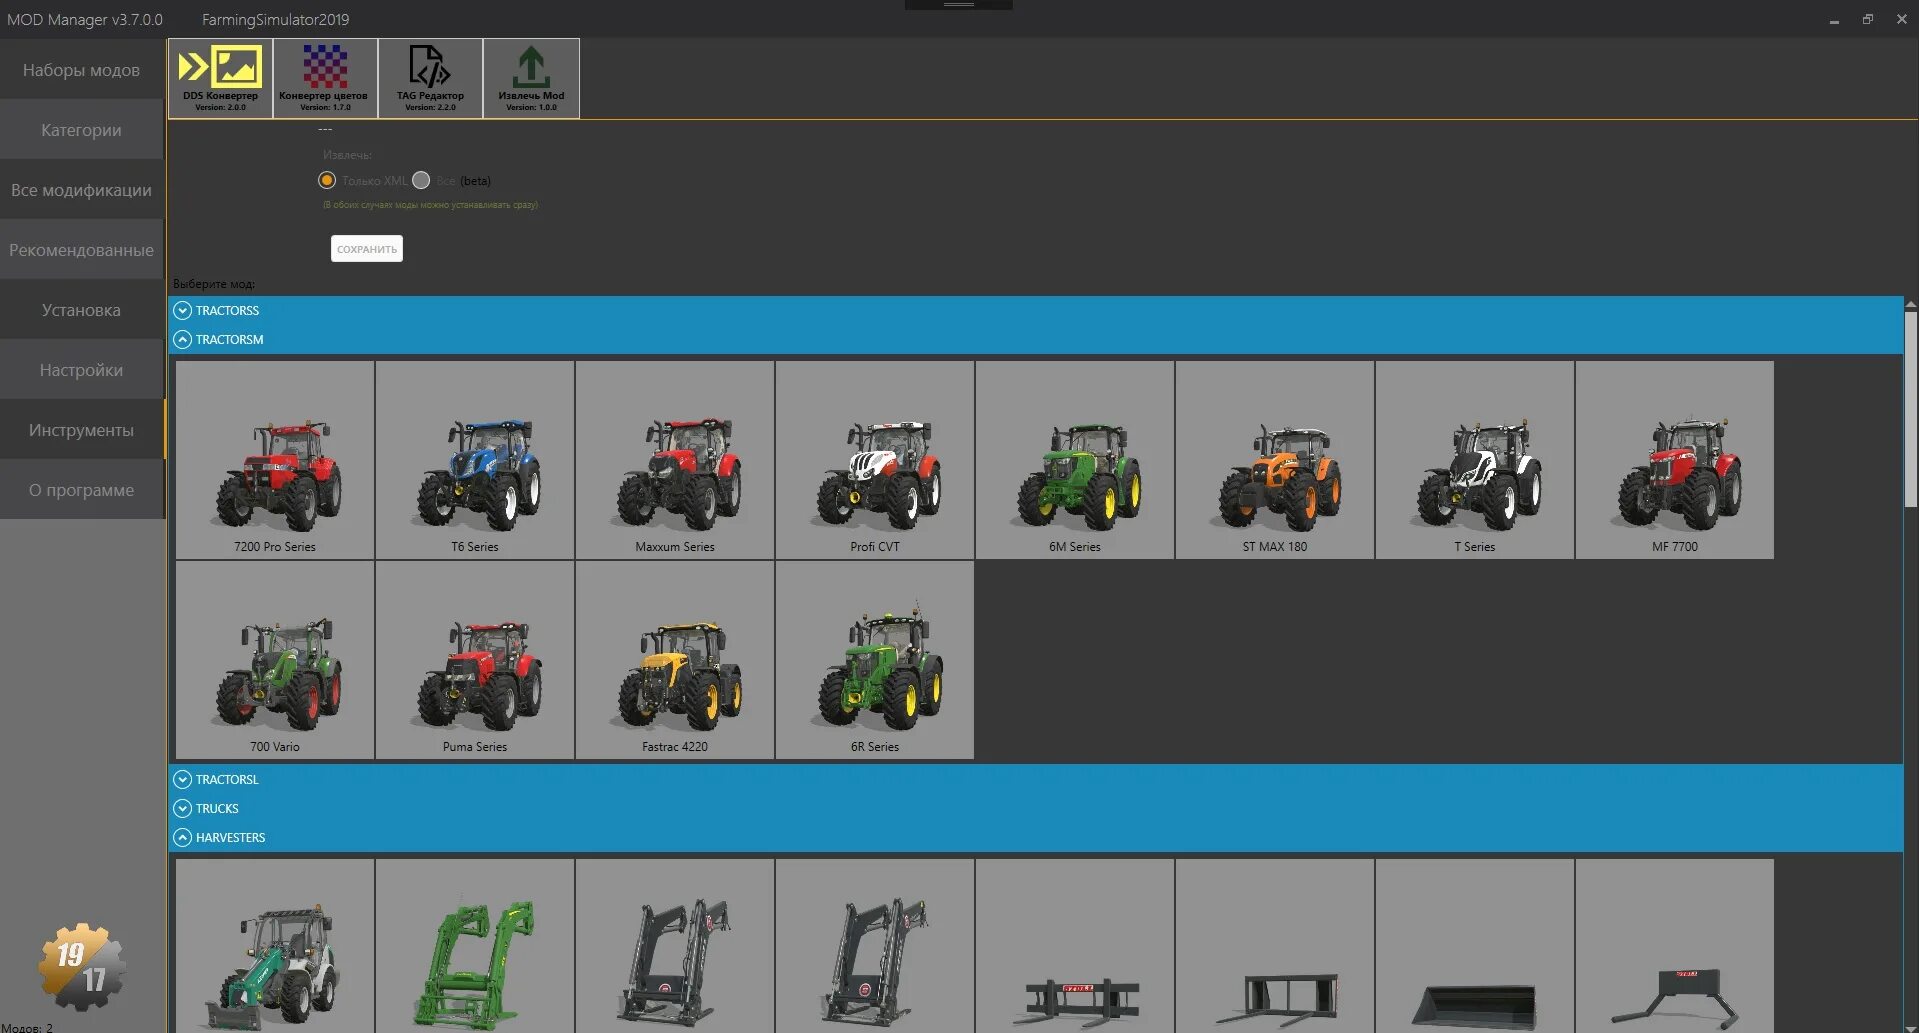
Task: Select the Только XML radio option
Action: tap(327, 180)
